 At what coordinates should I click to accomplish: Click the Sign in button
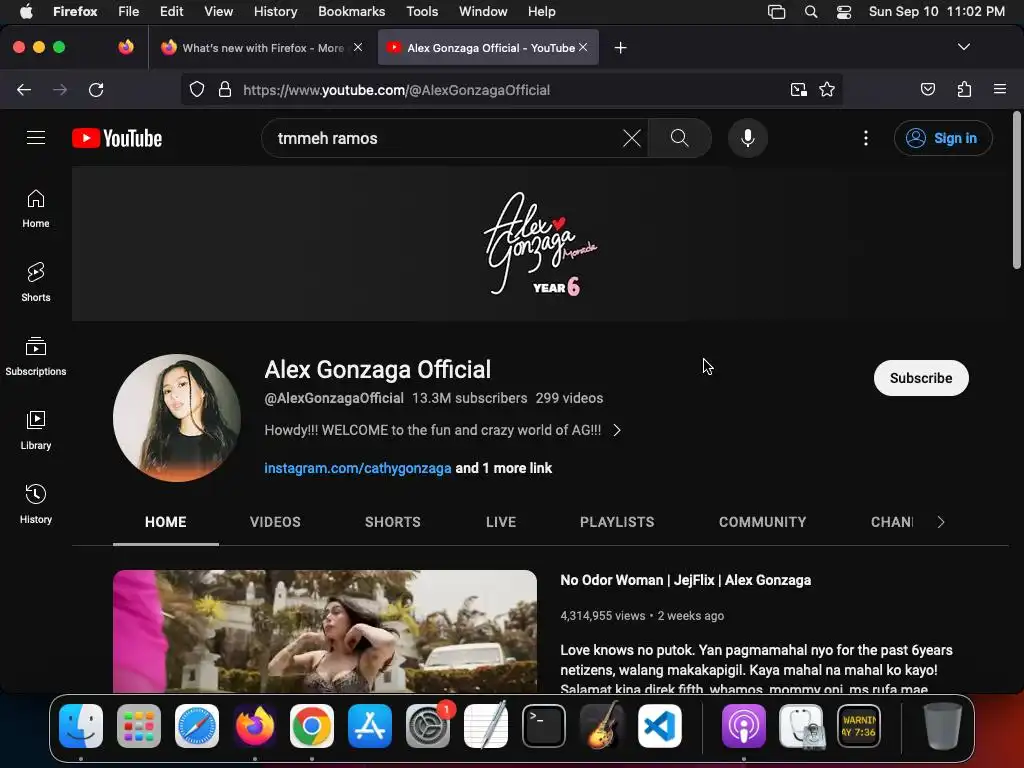click(x=943, y=138)
